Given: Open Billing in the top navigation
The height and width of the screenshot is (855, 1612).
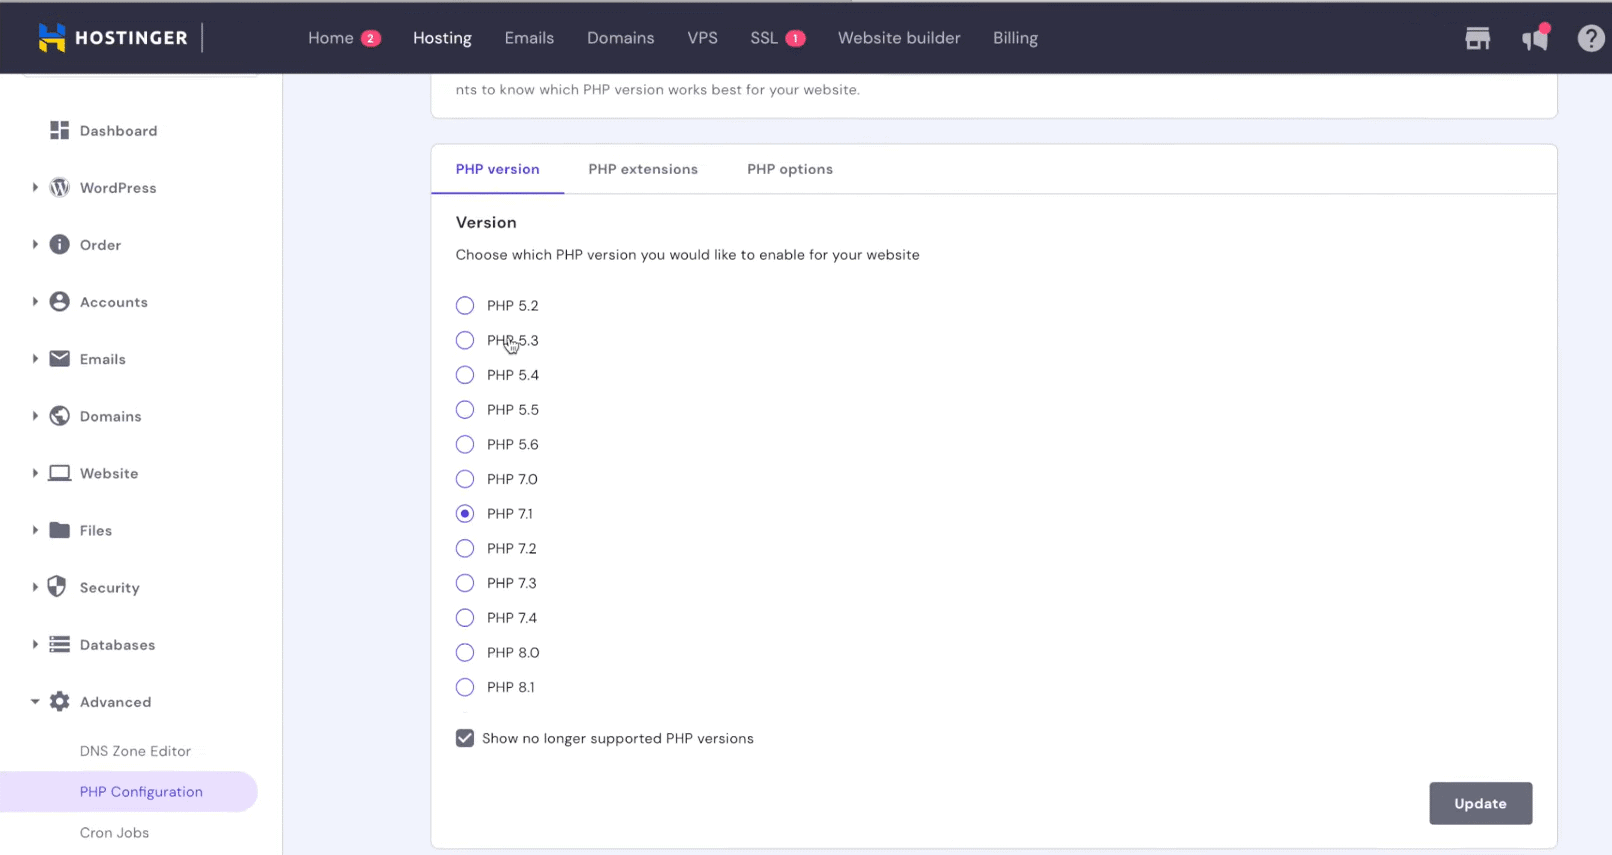Looking at the screenshot, I should (1015, 38).
